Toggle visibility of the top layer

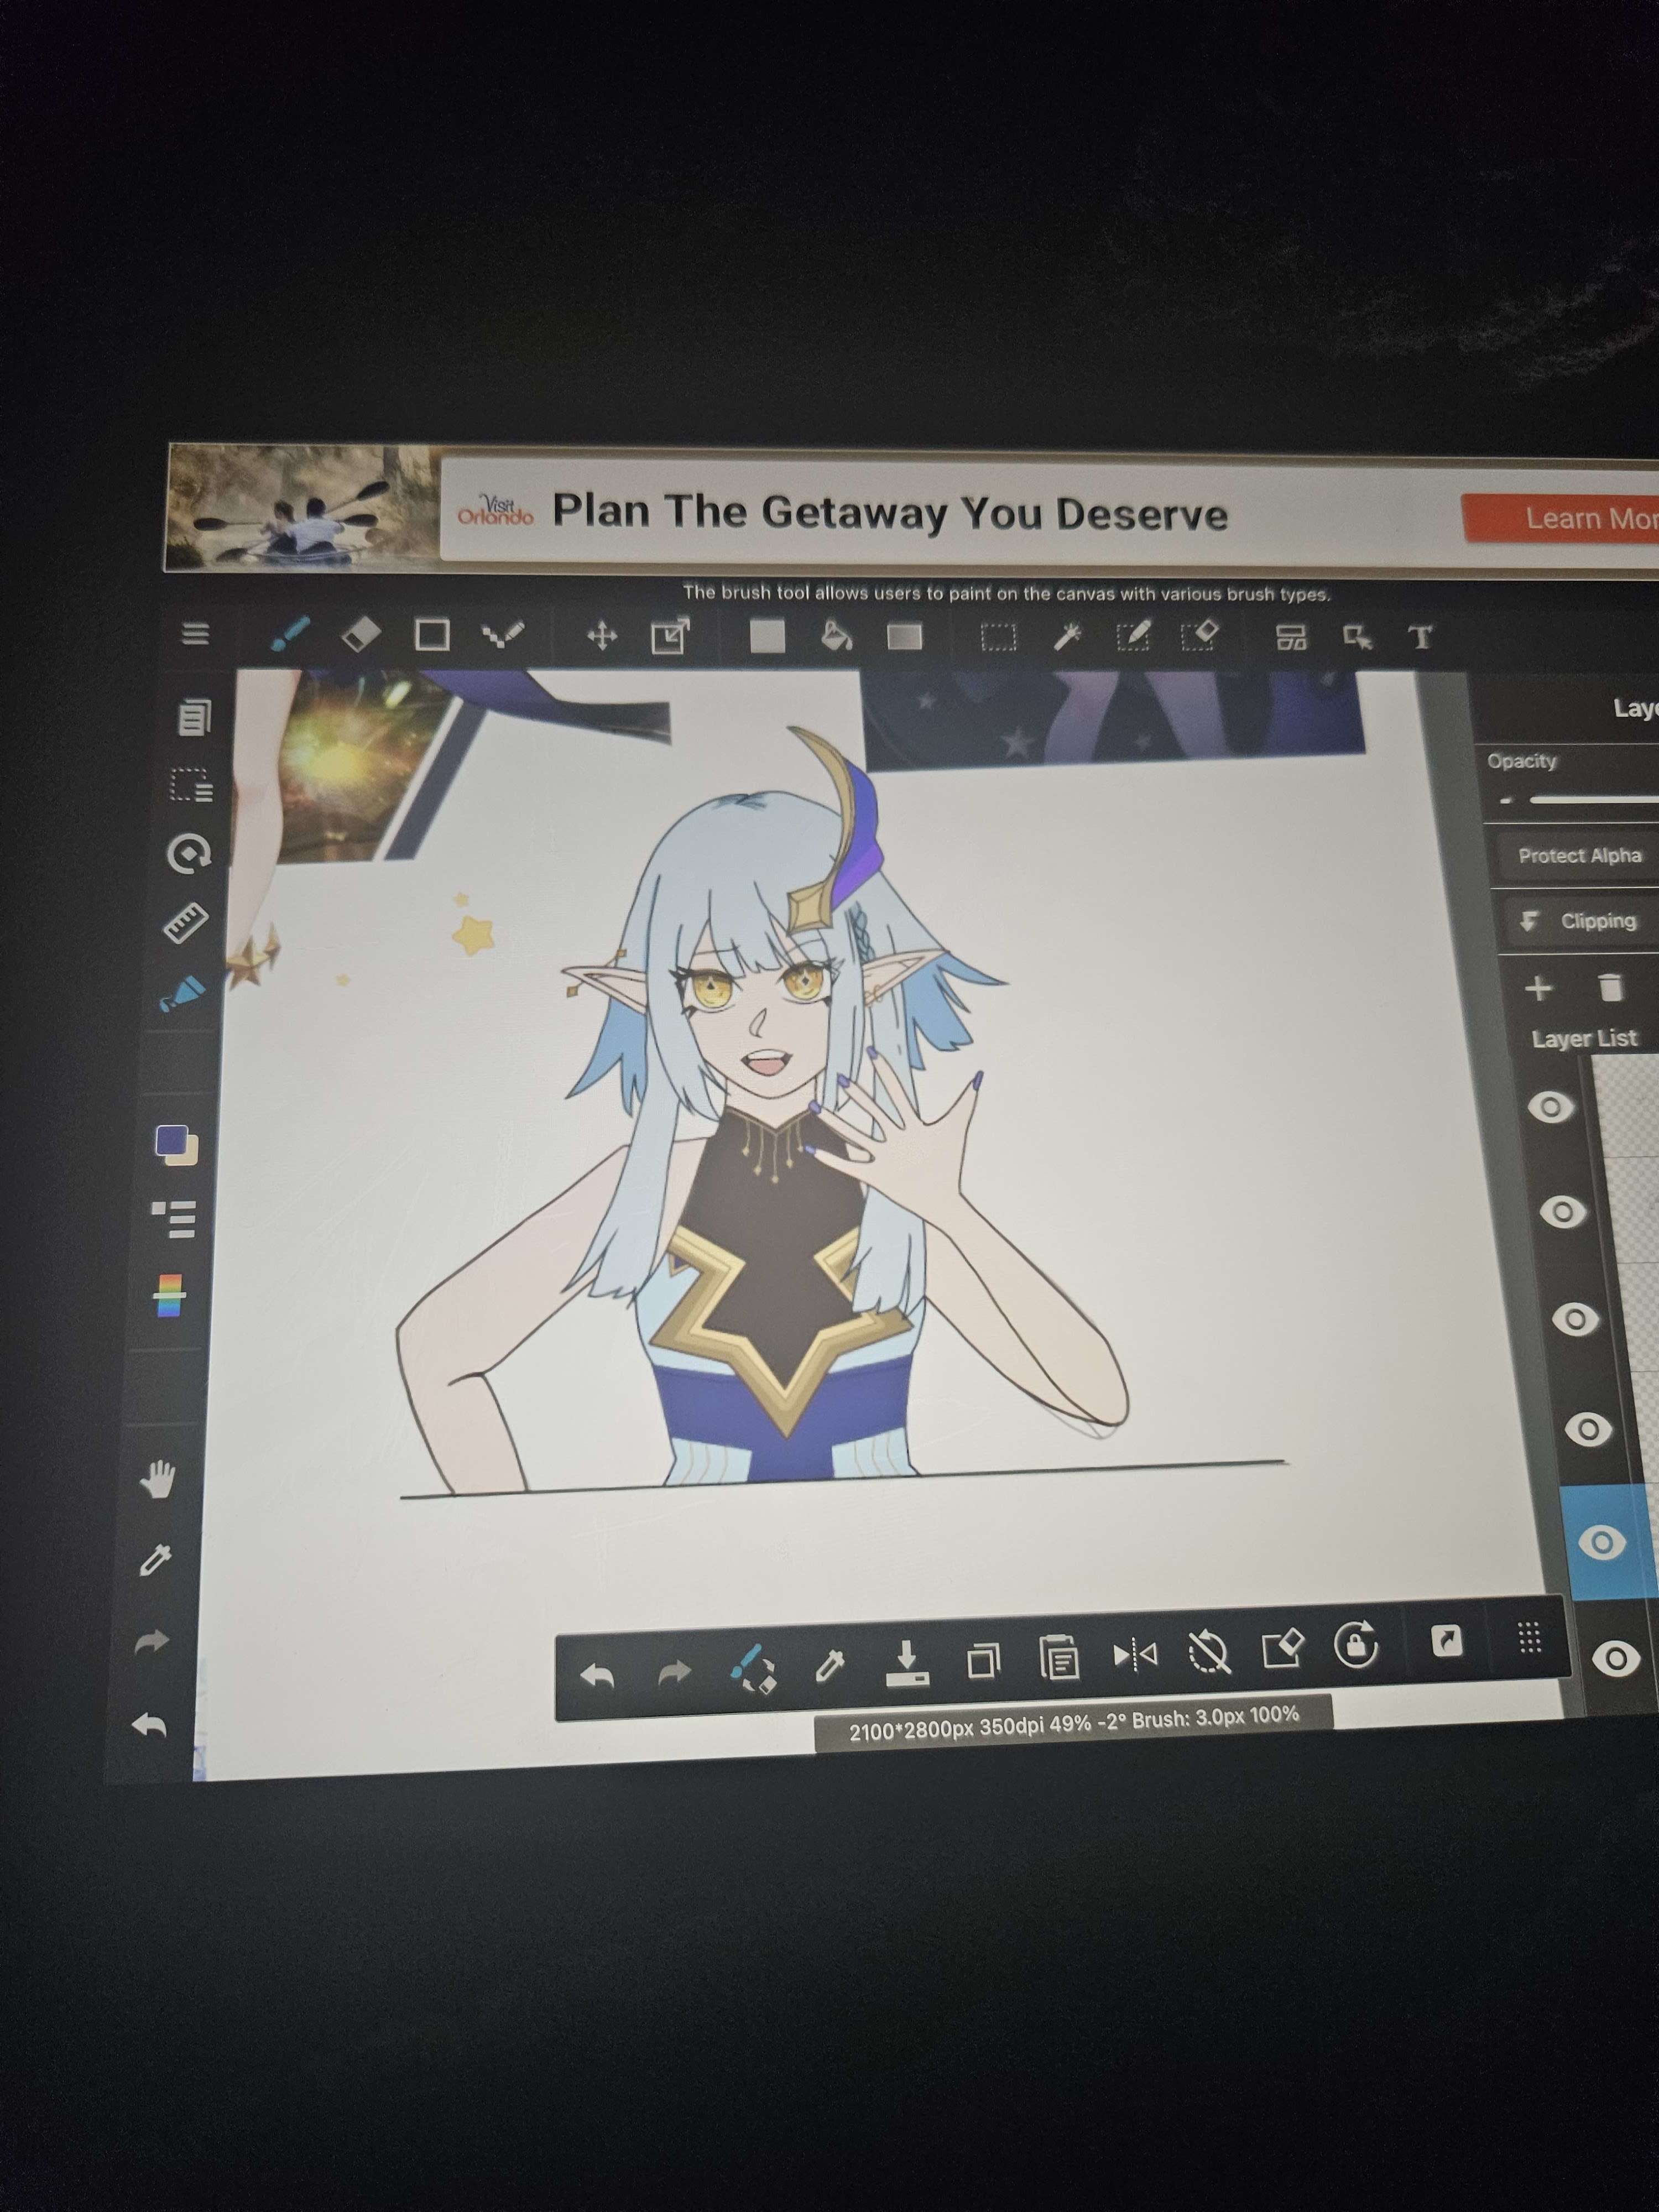click(1550, 1107)
